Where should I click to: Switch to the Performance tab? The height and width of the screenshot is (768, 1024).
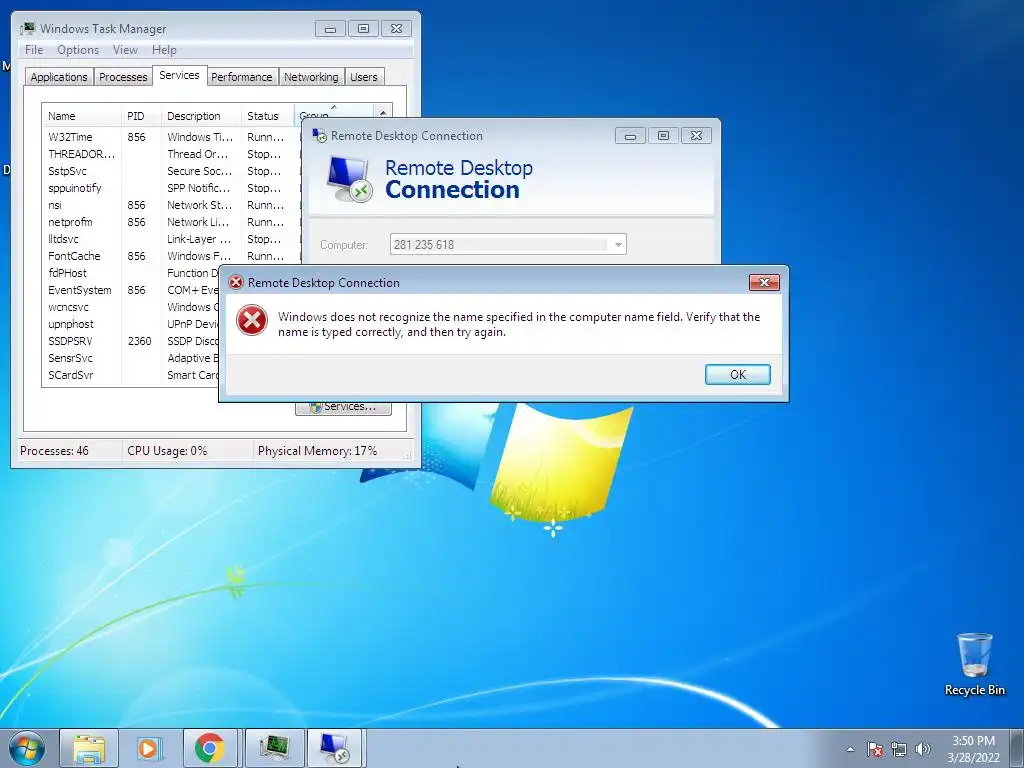pyautogui.click(x=242, y=77)
